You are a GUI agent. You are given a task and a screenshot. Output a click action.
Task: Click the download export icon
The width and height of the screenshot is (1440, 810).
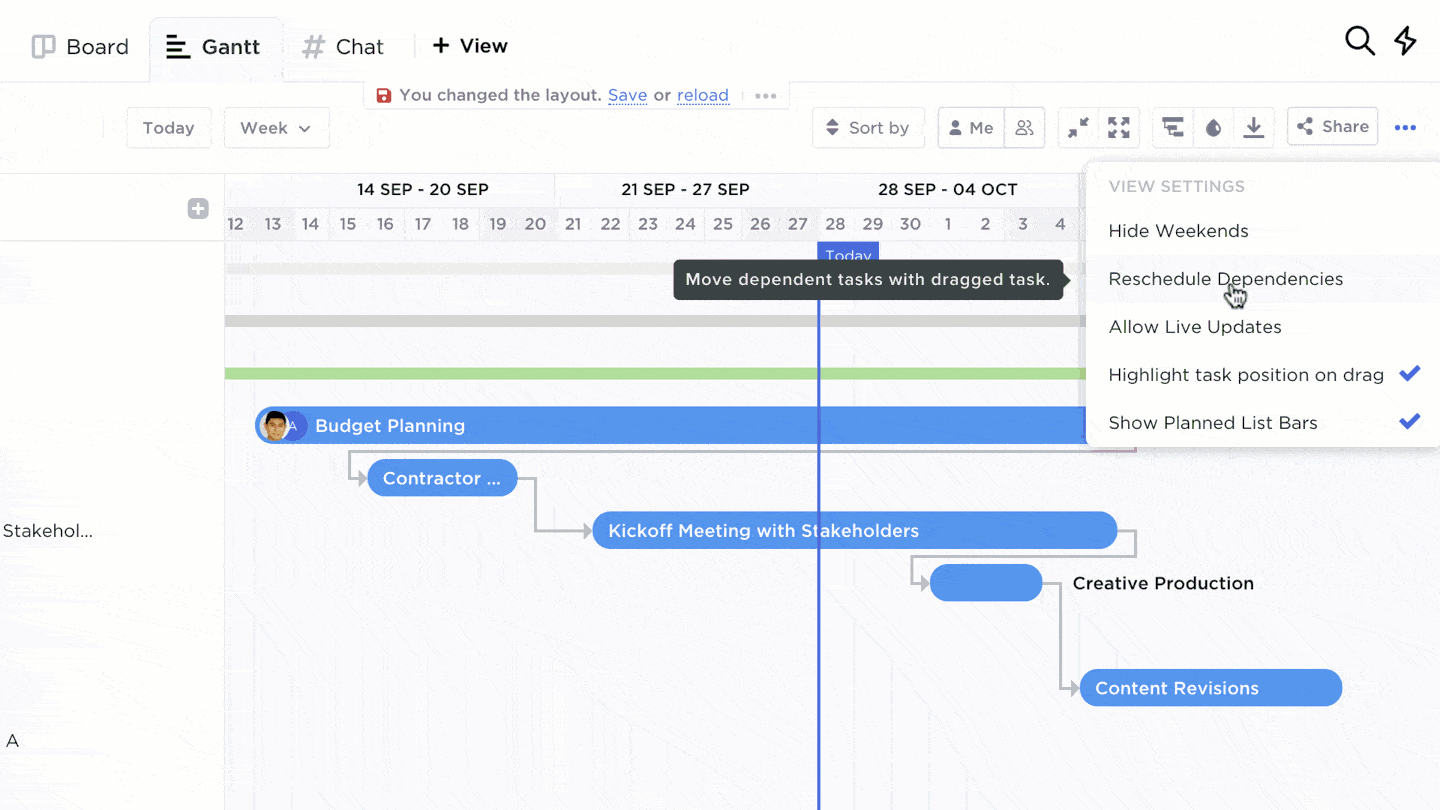click(x=1253, y=128)
